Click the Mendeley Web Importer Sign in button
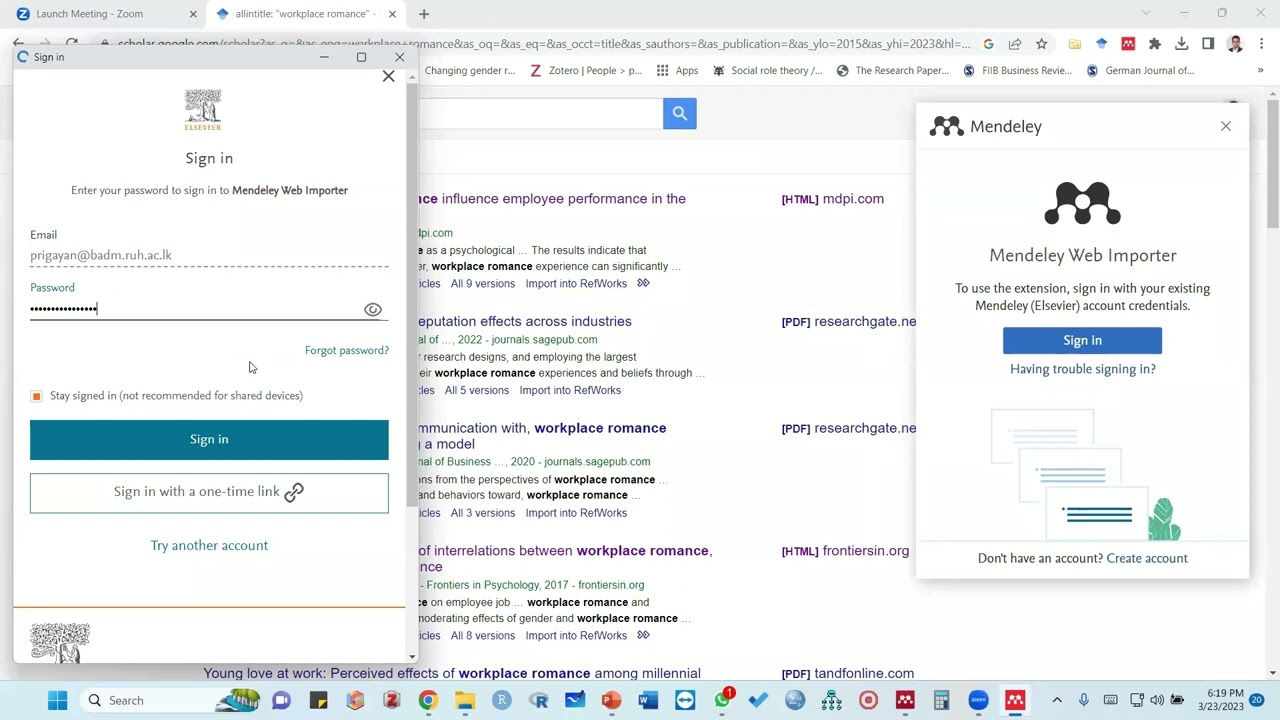The image size is (1280, 720). click(1082, 341)
